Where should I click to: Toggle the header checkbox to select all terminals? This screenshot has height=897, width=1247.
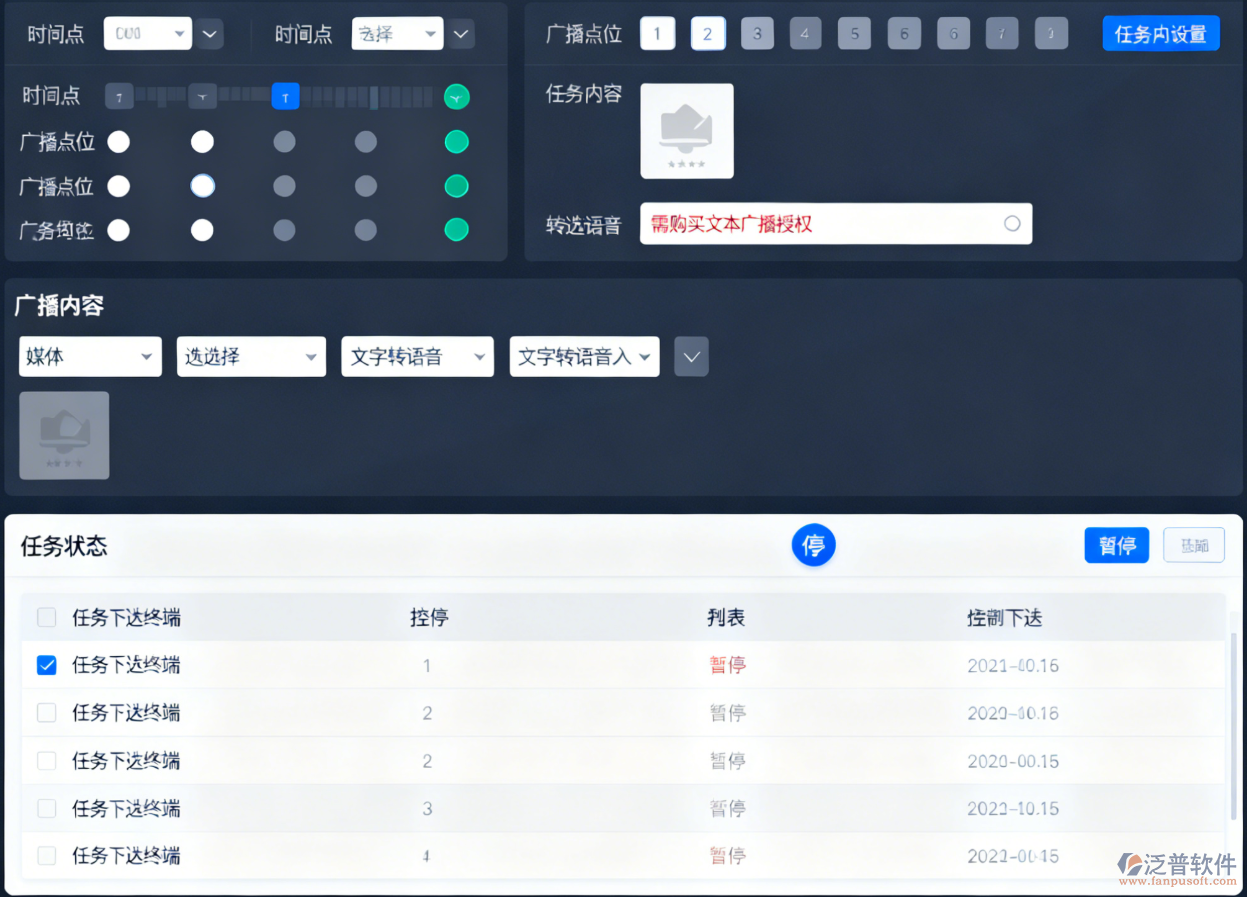[46, 617]
